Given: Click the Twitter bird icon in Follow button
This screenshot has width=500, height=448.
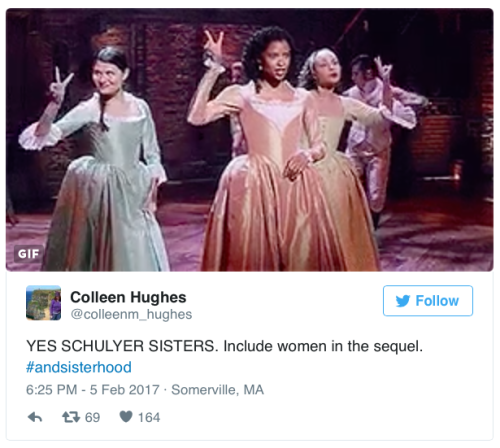Looking at the screenshot, I should tap(403, 301).
